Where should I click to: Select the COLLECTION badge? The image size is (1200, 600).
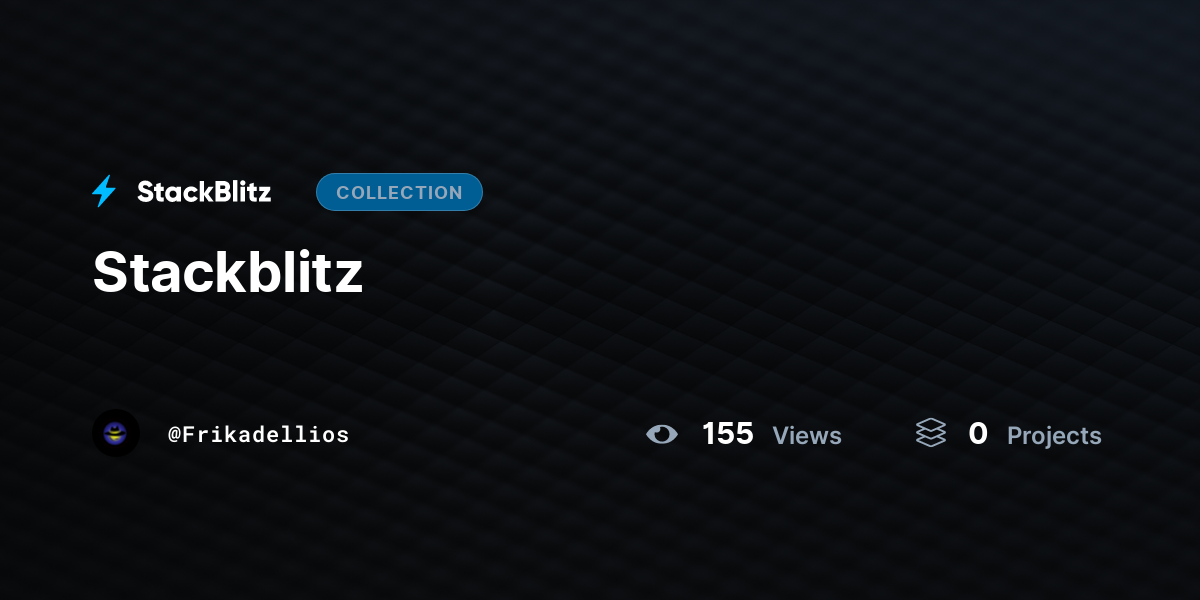(399, 192)
